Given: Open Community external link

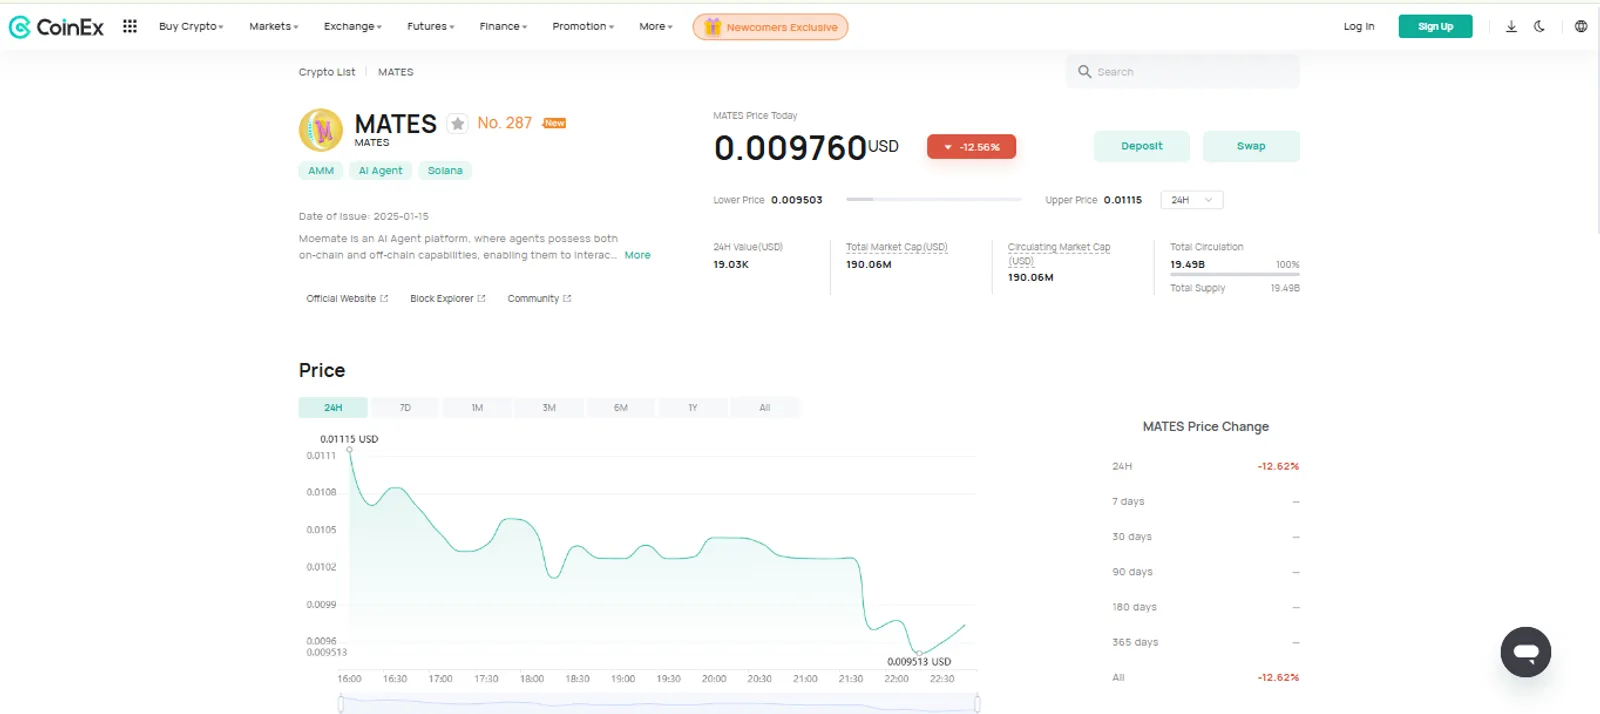Looking at the screenshot, I should [539, 299].
